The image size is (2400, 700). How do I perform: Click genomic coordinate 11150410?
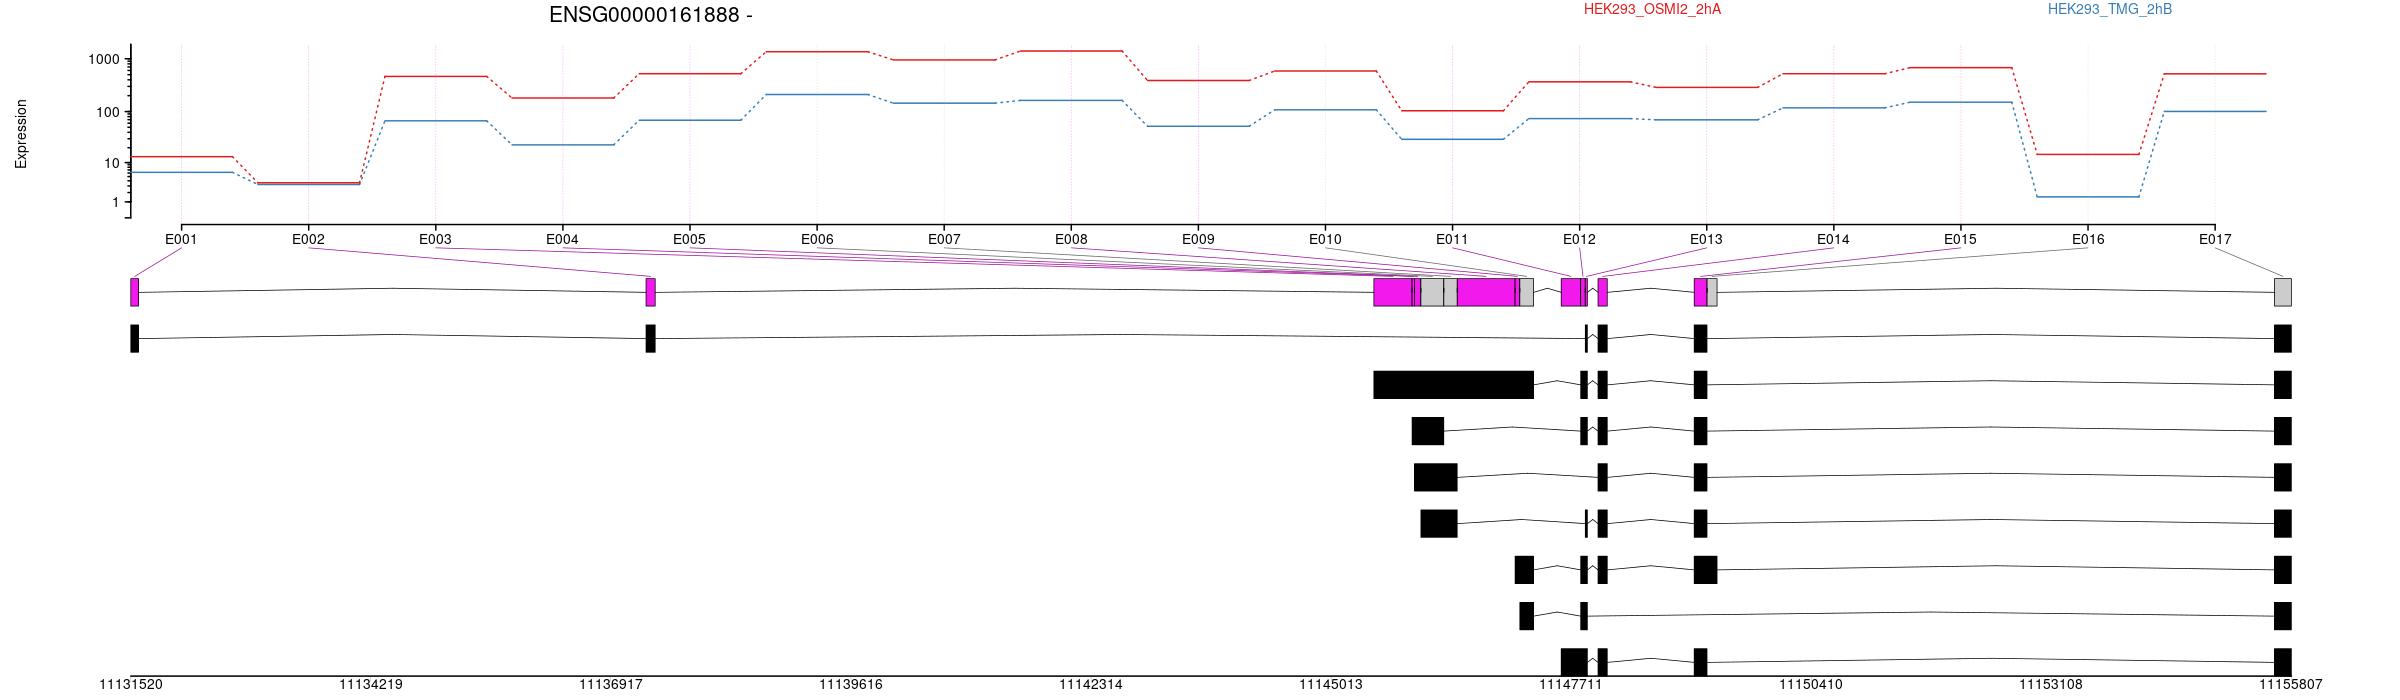click(1811, 685)
